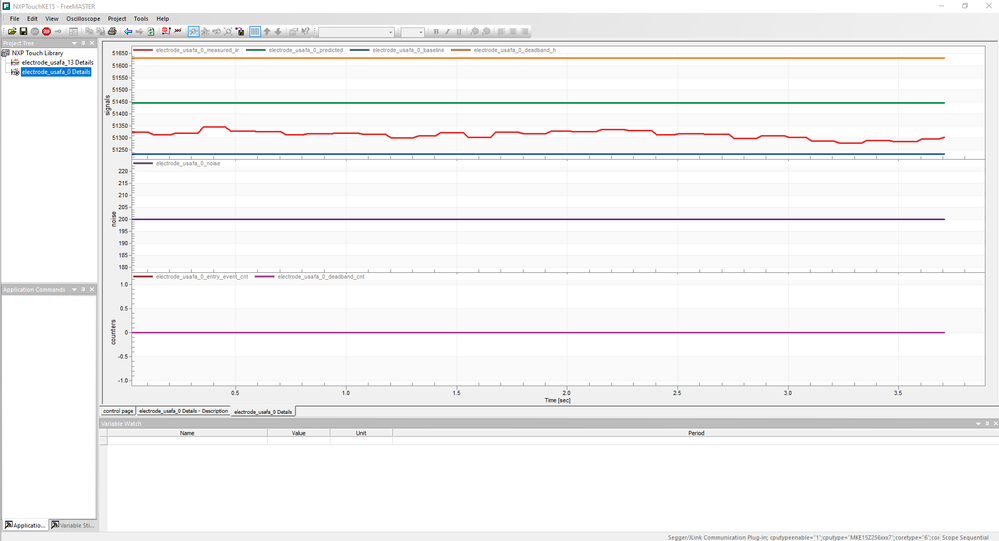Viewport: 999px width, 541px height.
Task: Click the electrode_usafa_0_deadband_cnt legend entry
Action: pyautogui.click(x=310, y=277)
